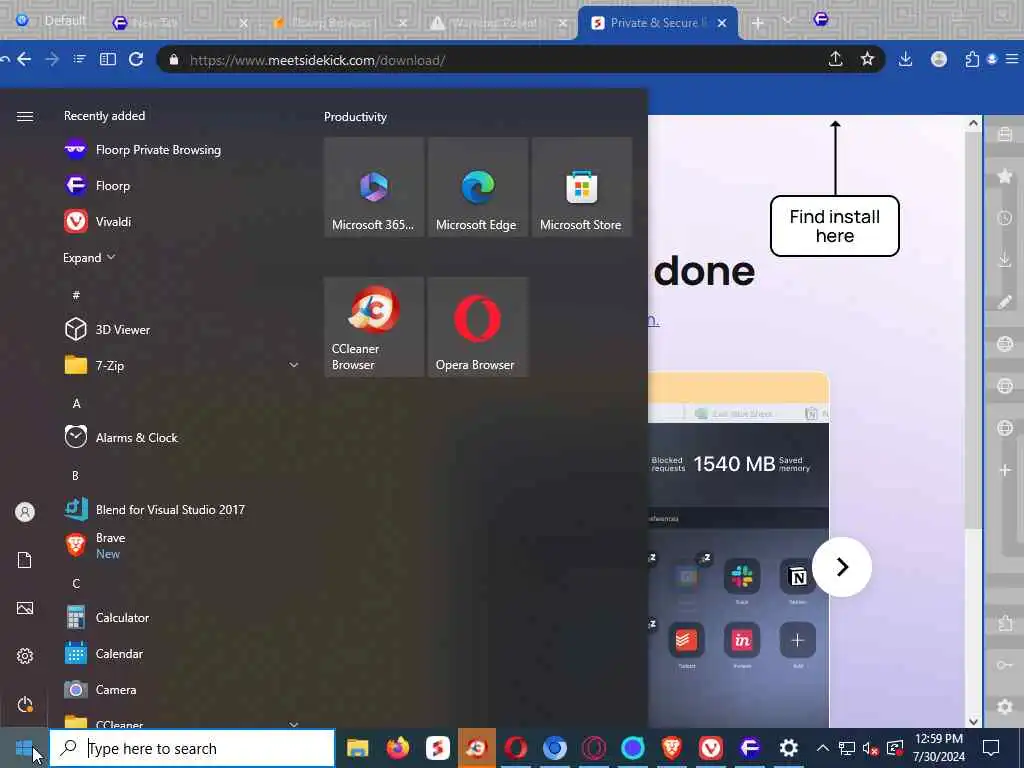Image resolution: width=1024 pixels, height=768 pixels.
Task: Open Add-ons puzzle icon in side panel
Action: [1005, 623]
